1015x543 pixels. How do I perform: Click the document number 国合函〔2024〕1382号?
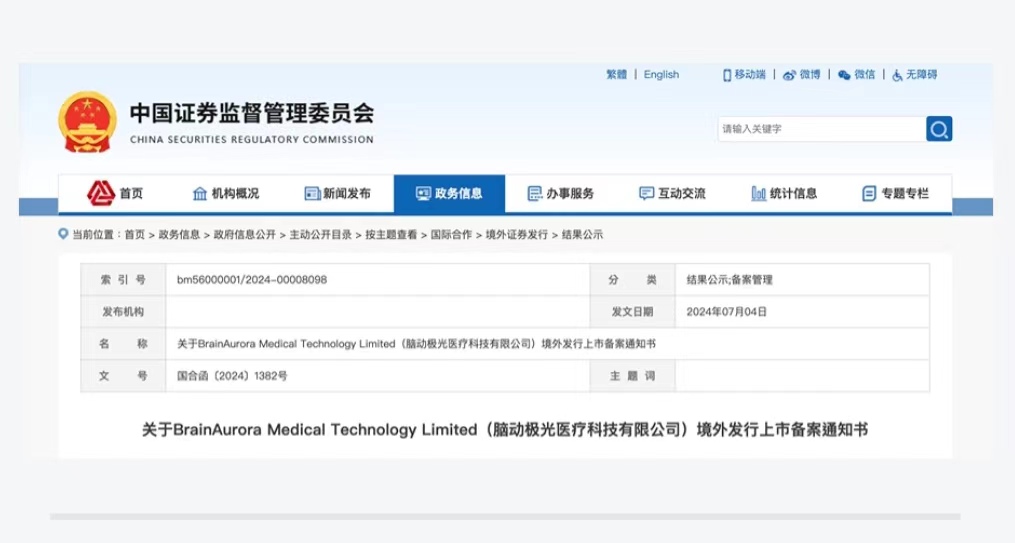pos(232,375)
